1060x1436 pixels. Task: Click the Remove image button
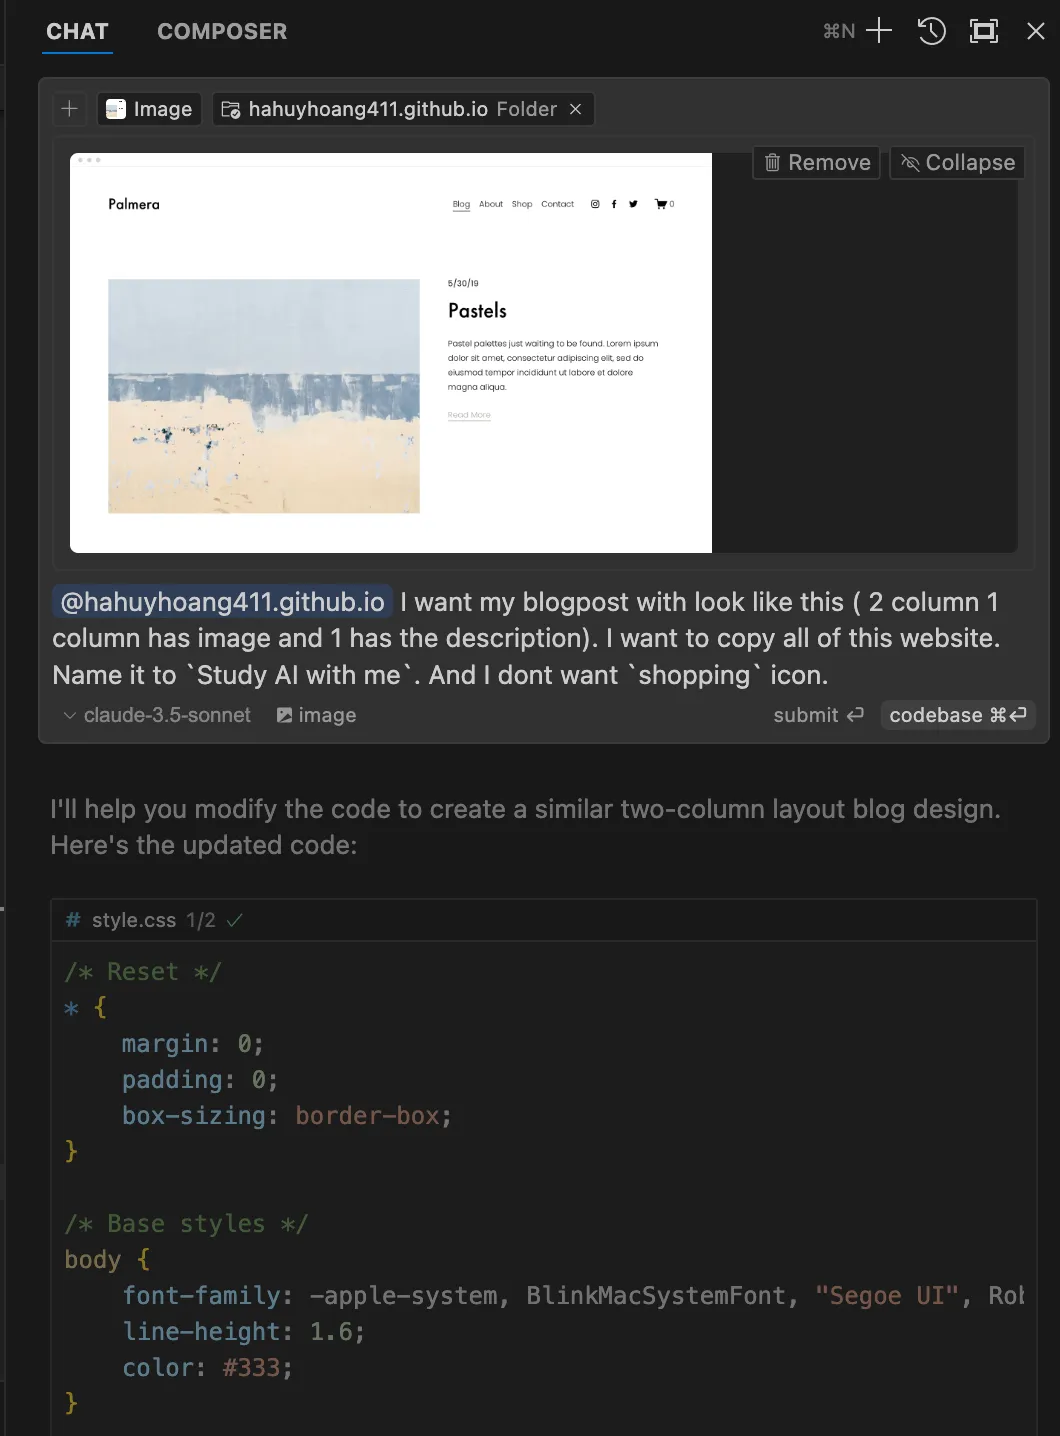click(816, 162)
